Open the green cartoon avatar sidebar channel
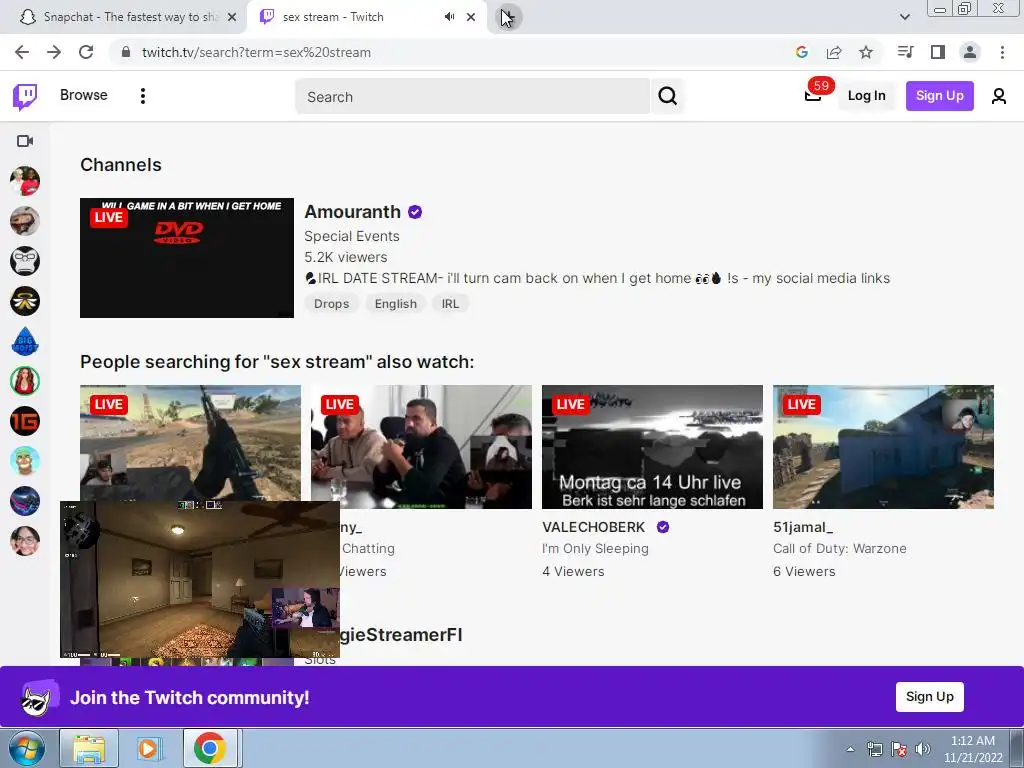Viewport: 1024px width, 768px height. pos(25,461)
